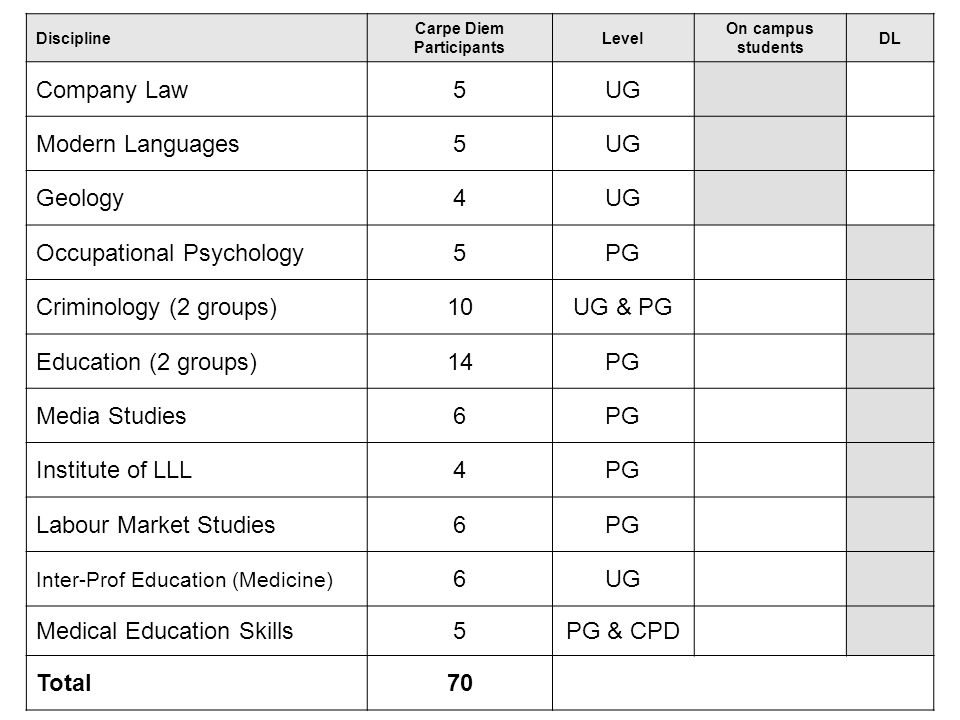Click the Total participants value 70
Viewport: 960px width, 720px height.
459,683
